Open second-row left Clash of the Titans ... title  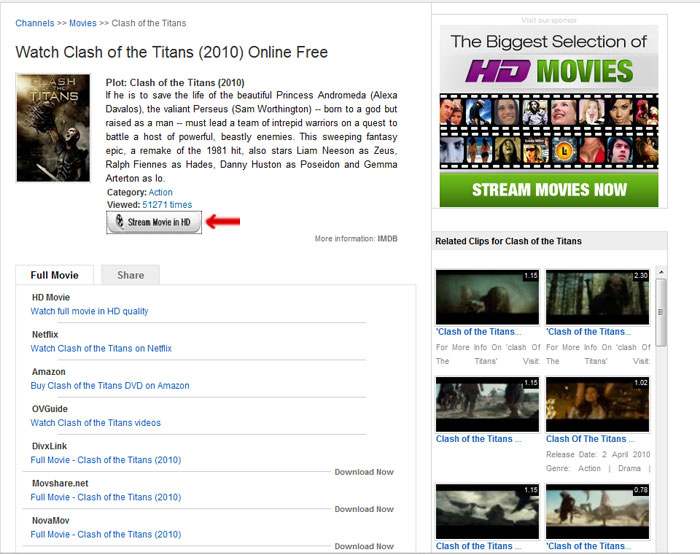[x=479, y=439]
